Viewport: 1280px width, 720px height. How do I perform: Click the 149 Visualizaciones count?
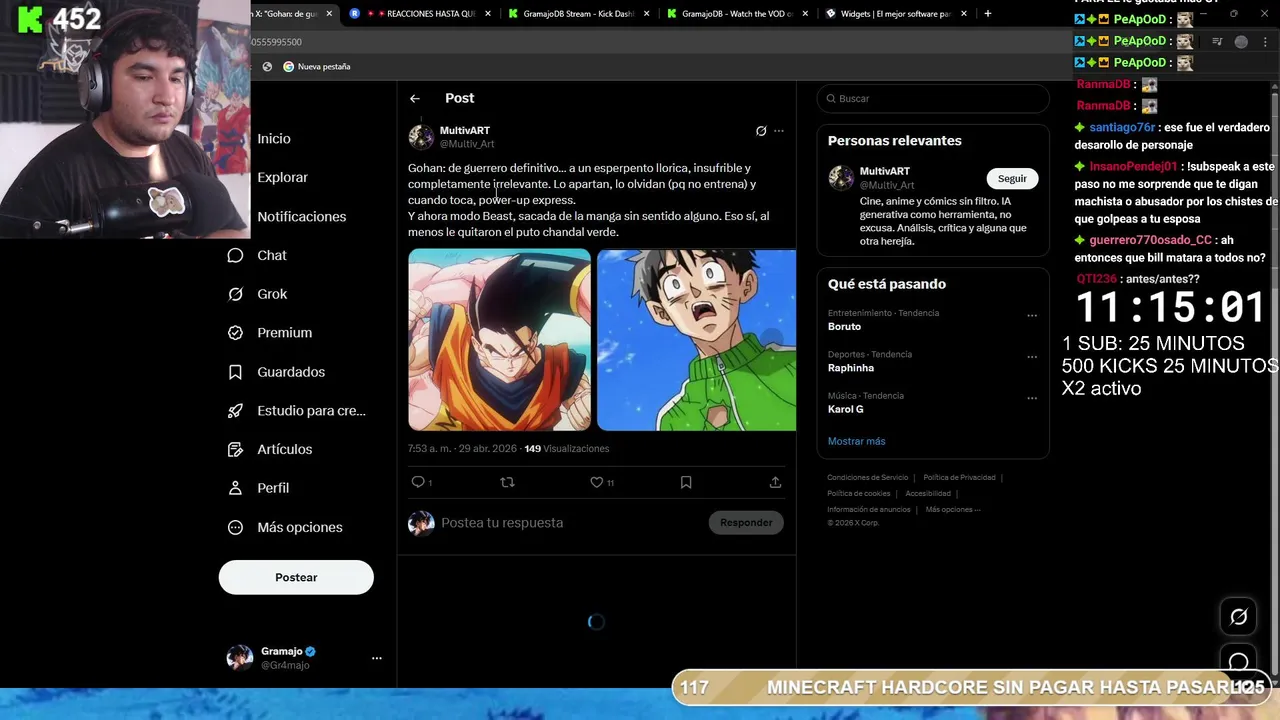pos(567,449)
